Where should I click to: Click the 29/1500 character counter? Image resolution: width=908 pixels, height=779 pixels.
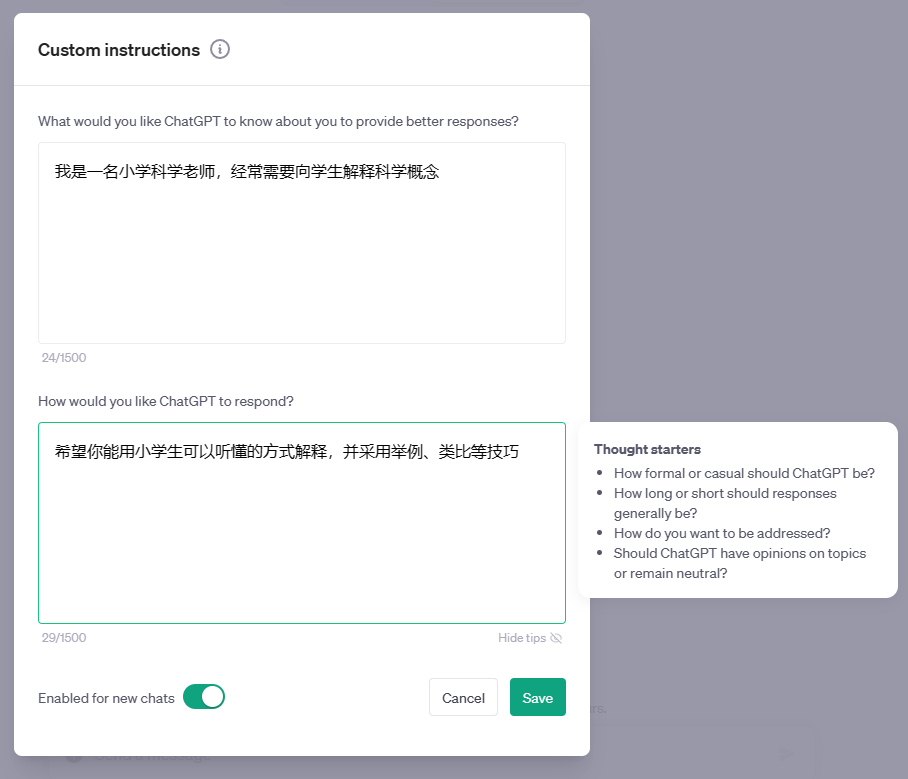(63, 638)
